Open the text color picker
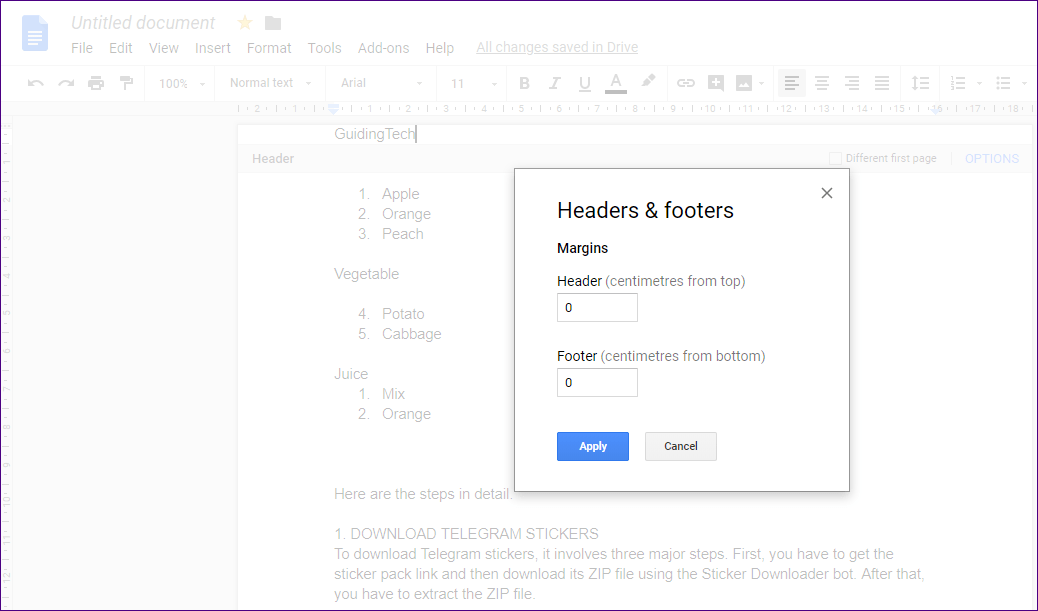 tap(616, 83)
